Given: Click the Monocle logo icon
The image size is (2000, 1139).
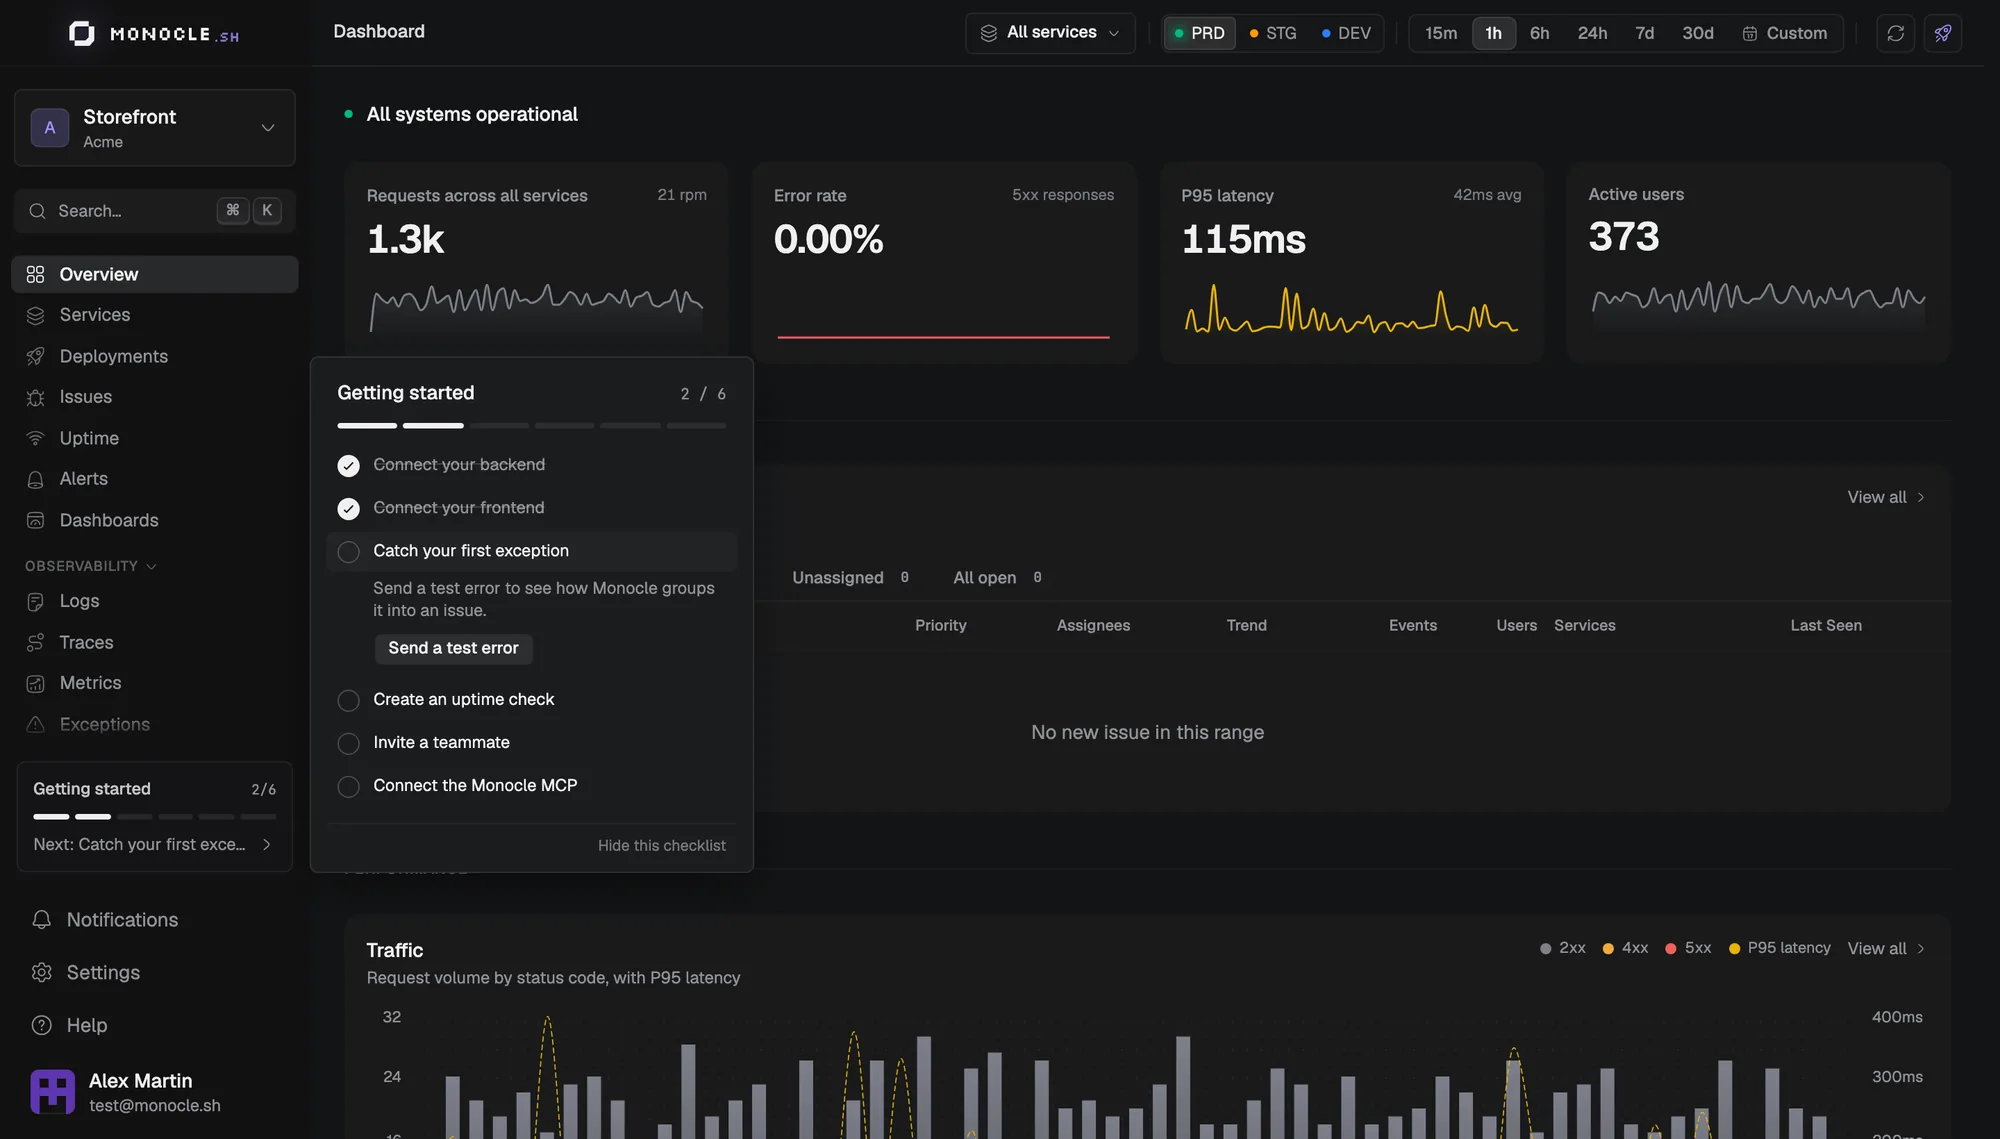Looking at the screenshot, I should coord(82,34).
